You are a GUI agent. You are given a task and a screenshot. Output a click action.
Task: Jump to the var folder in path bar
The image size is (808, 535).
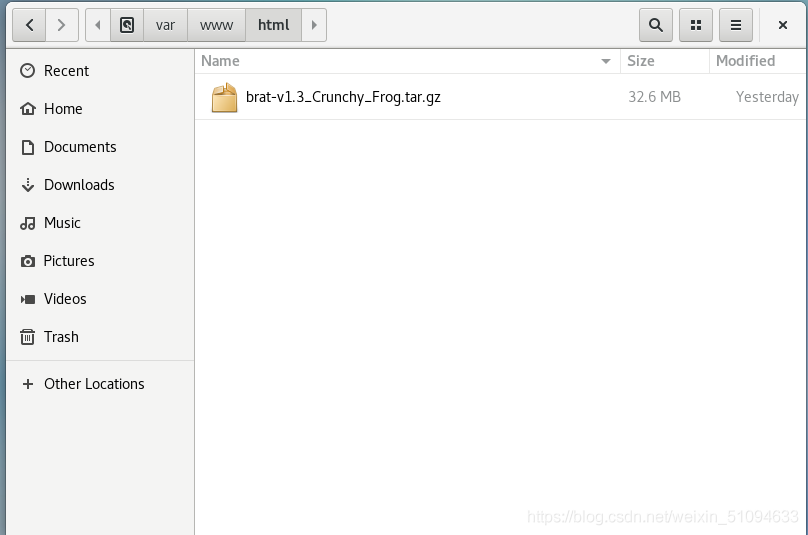(165, 25)
